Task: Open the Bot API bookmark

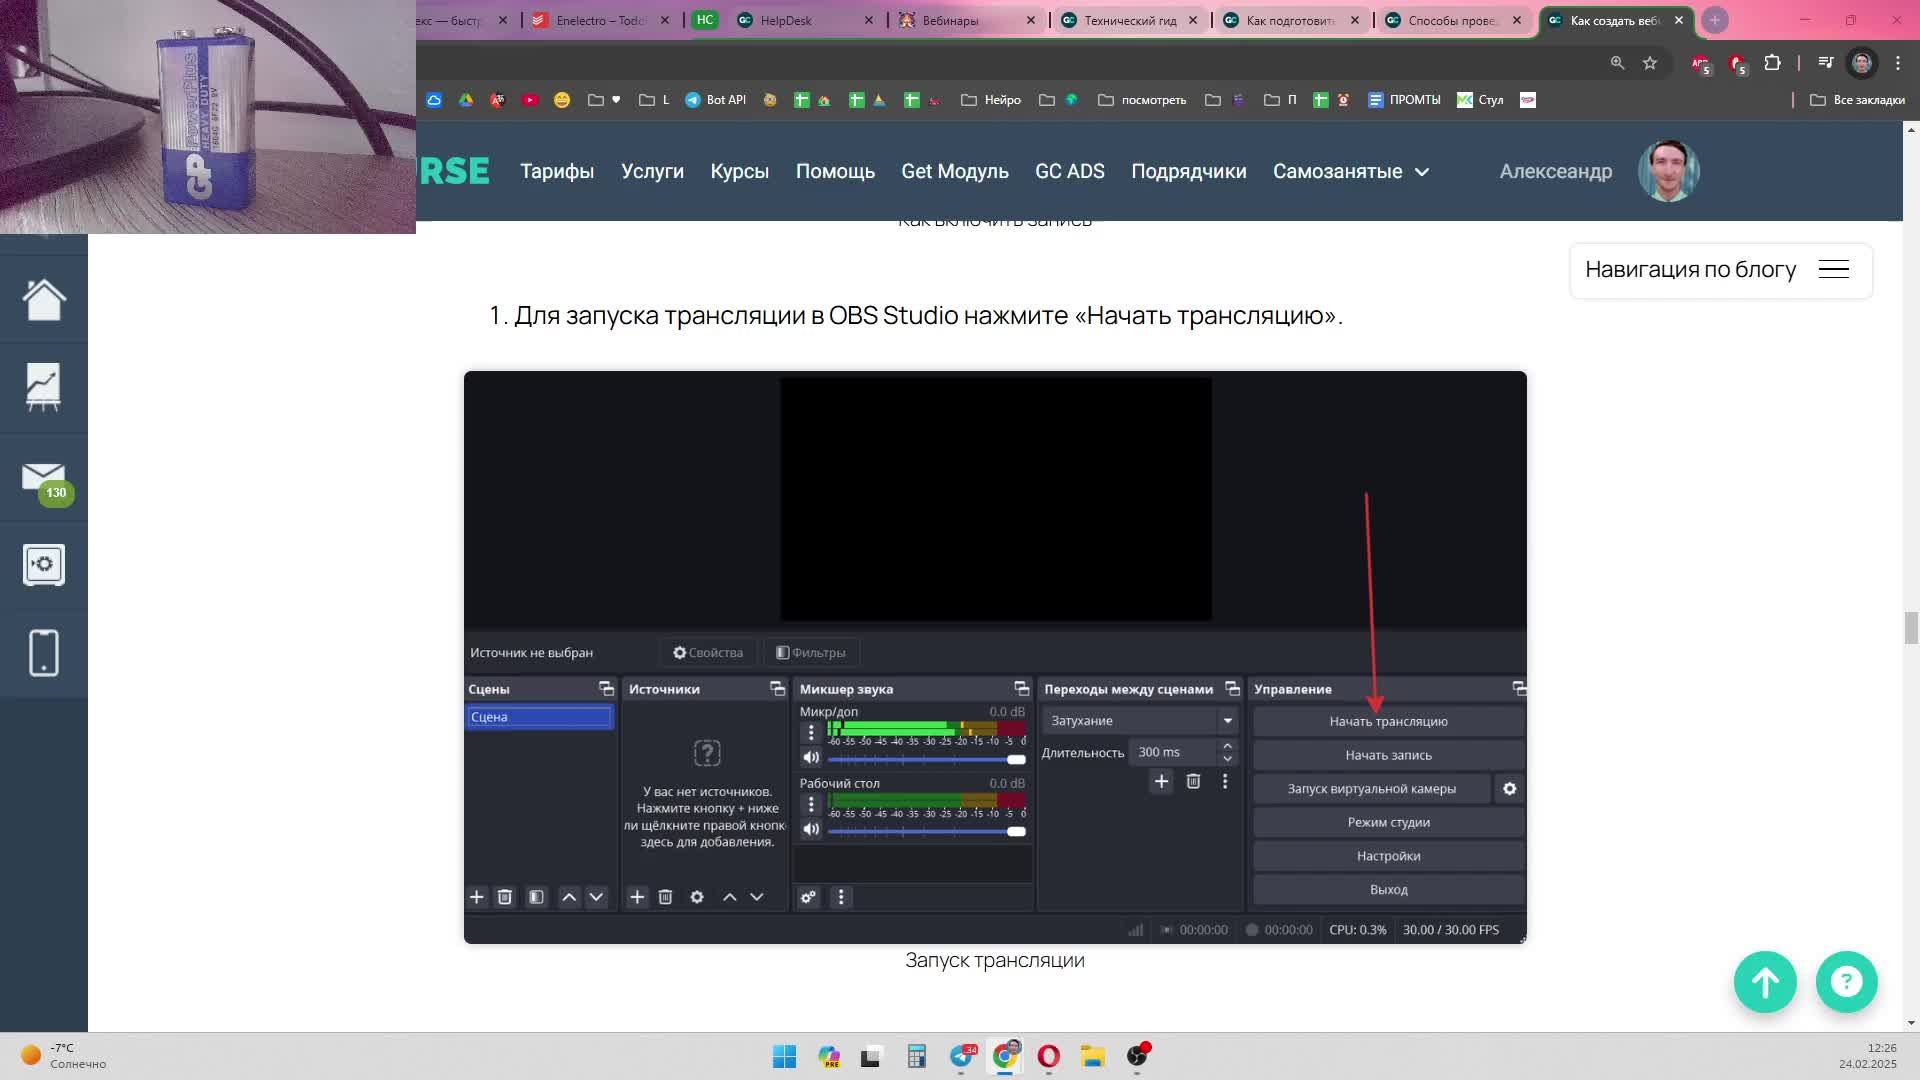Action: tap(716, 100)
